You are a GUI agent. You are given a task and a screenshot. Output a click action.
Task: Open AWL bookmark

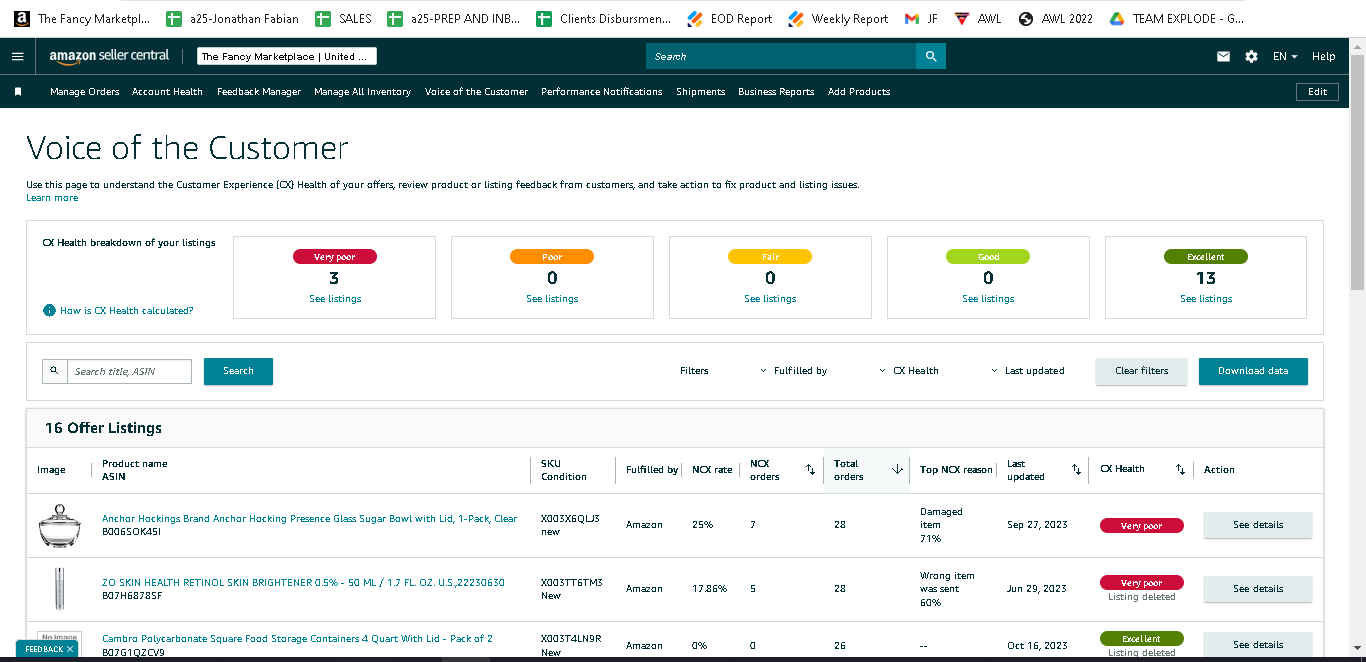coord(977,18)
